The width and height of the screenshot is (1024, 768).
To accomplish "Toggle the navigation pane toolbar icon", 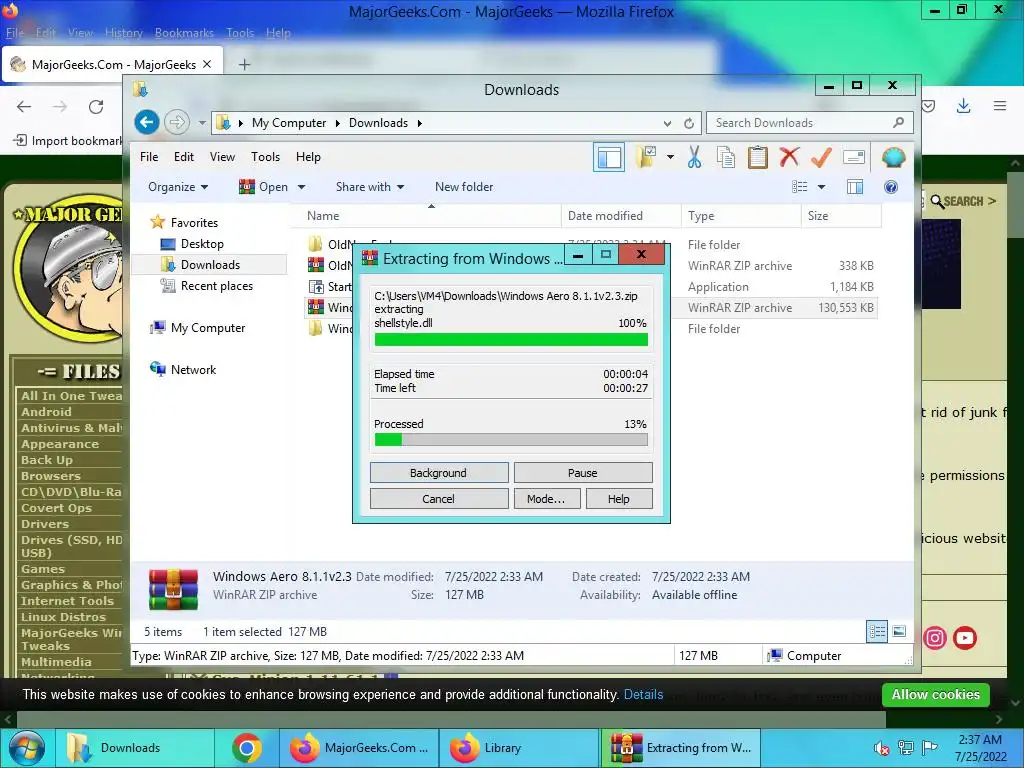I will [x=609, y=157].
